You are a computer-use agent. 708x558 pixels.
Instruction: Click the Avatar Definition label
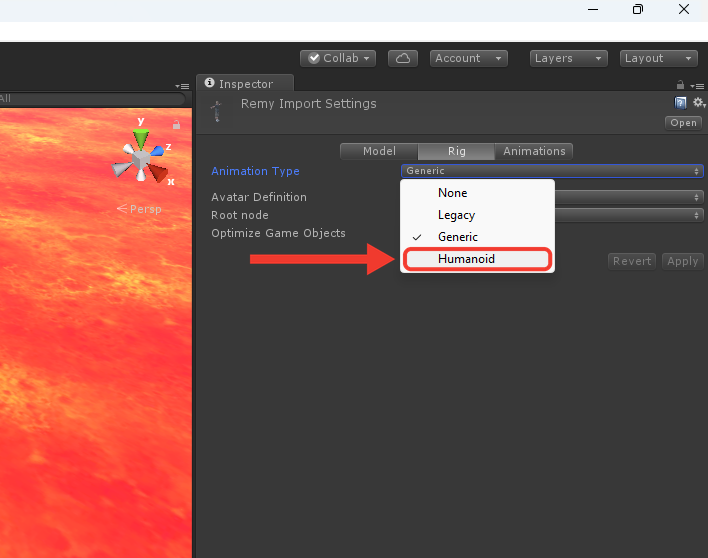[259, 197]
